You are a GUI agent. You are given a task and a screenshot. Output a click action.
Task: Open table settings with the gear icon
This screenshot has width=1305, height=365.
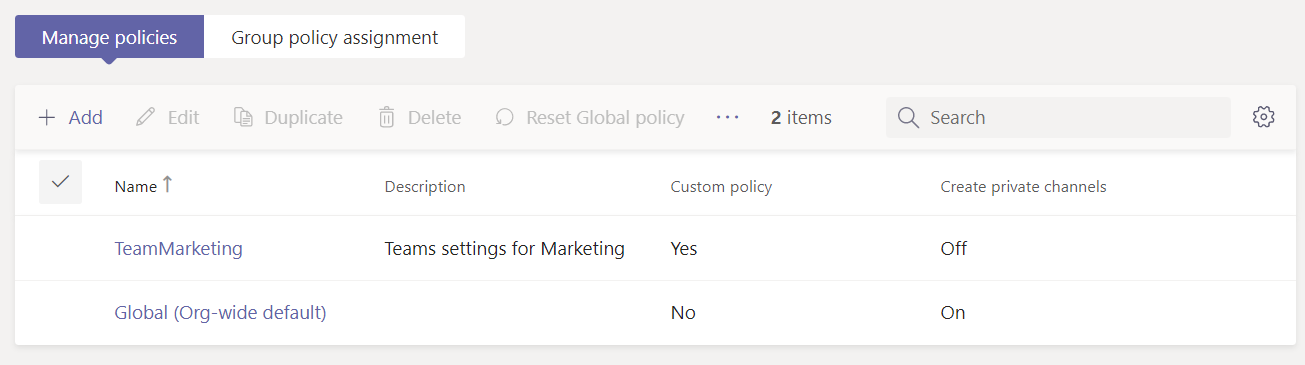coord(1263,117)
